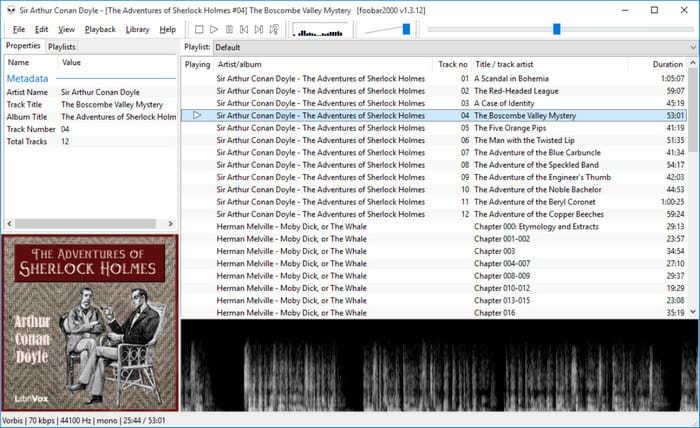Select track The Five Orange Pips
This screenshot has width=700, height=428.
[x=433, y=128]
